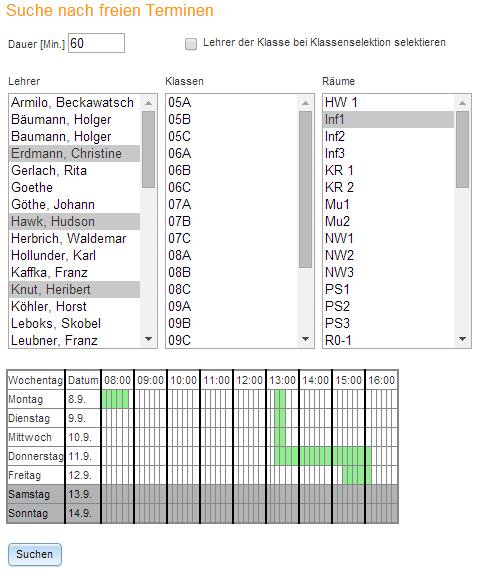
Task: Select teacher Köhler, Horst
Action: tap(74, 306)
